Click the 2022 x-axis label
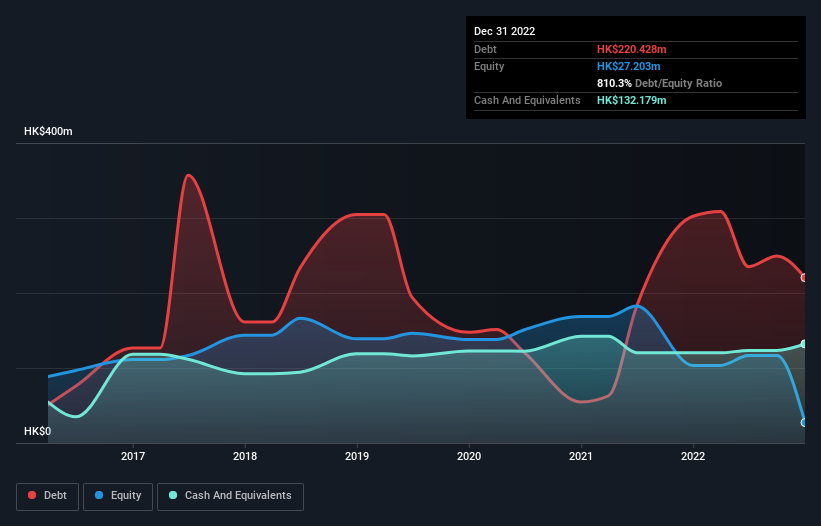 tap(693, 456)
